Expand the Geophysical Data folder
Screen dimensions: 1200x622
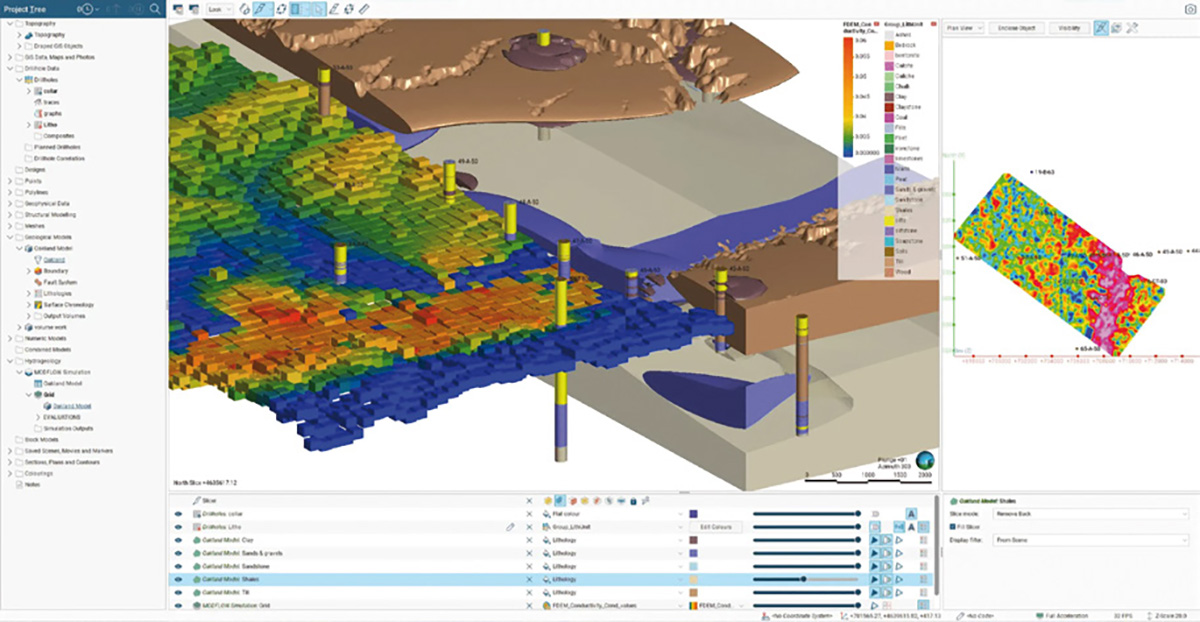10,203
